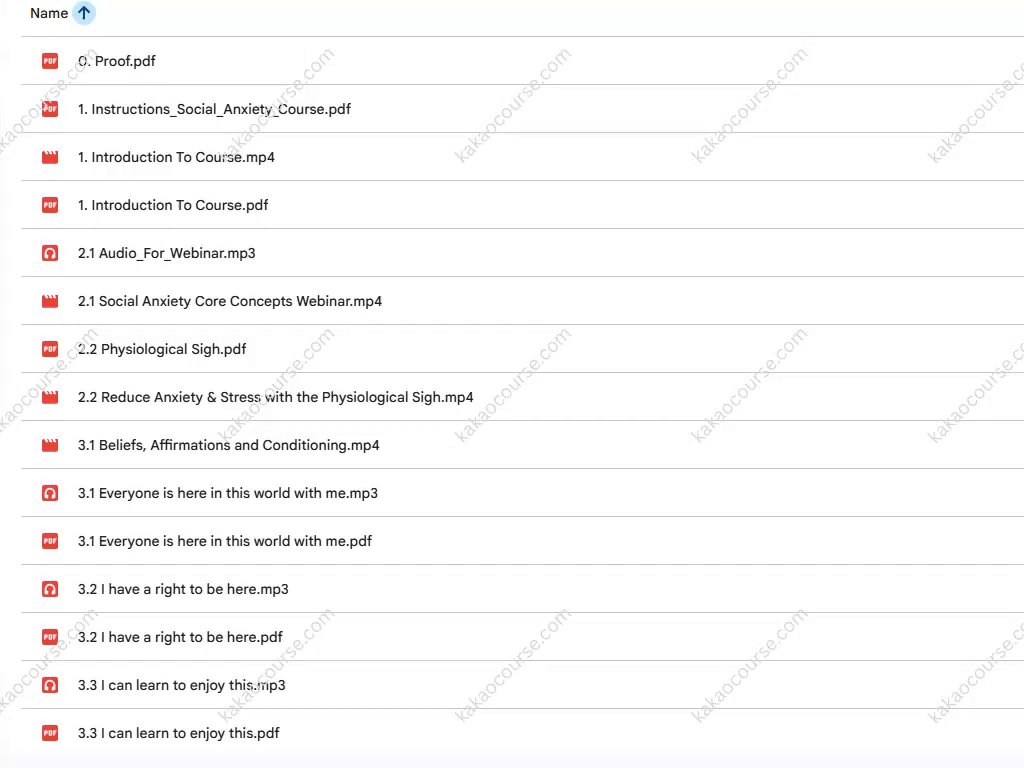Click the PDF icon for 3.1 Everyone is here pdf
This screenshot has height=768, width=1024.
(x=50, y=541)
